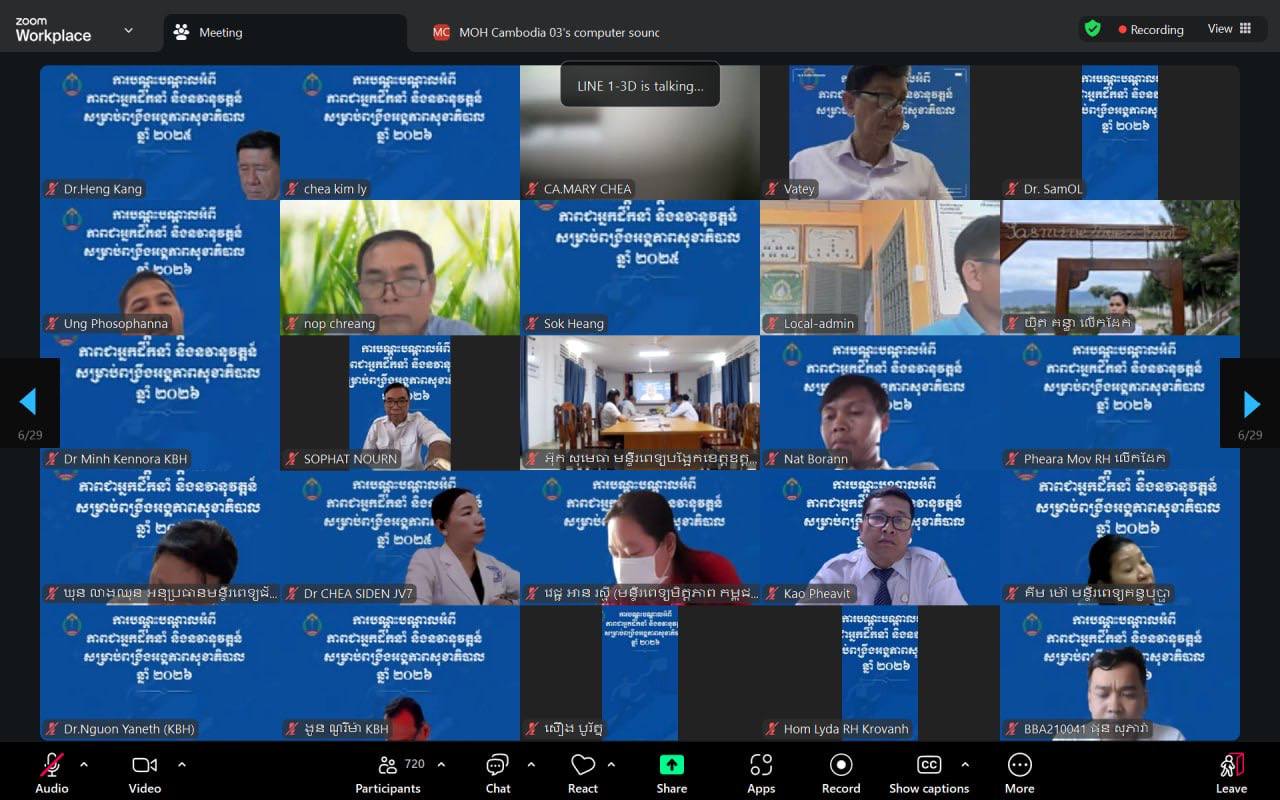Image resolution: width=1280 pixels, height=800 pixels.
Task: Click the Record icon in toolbar
Action: (x=841, y=766)
